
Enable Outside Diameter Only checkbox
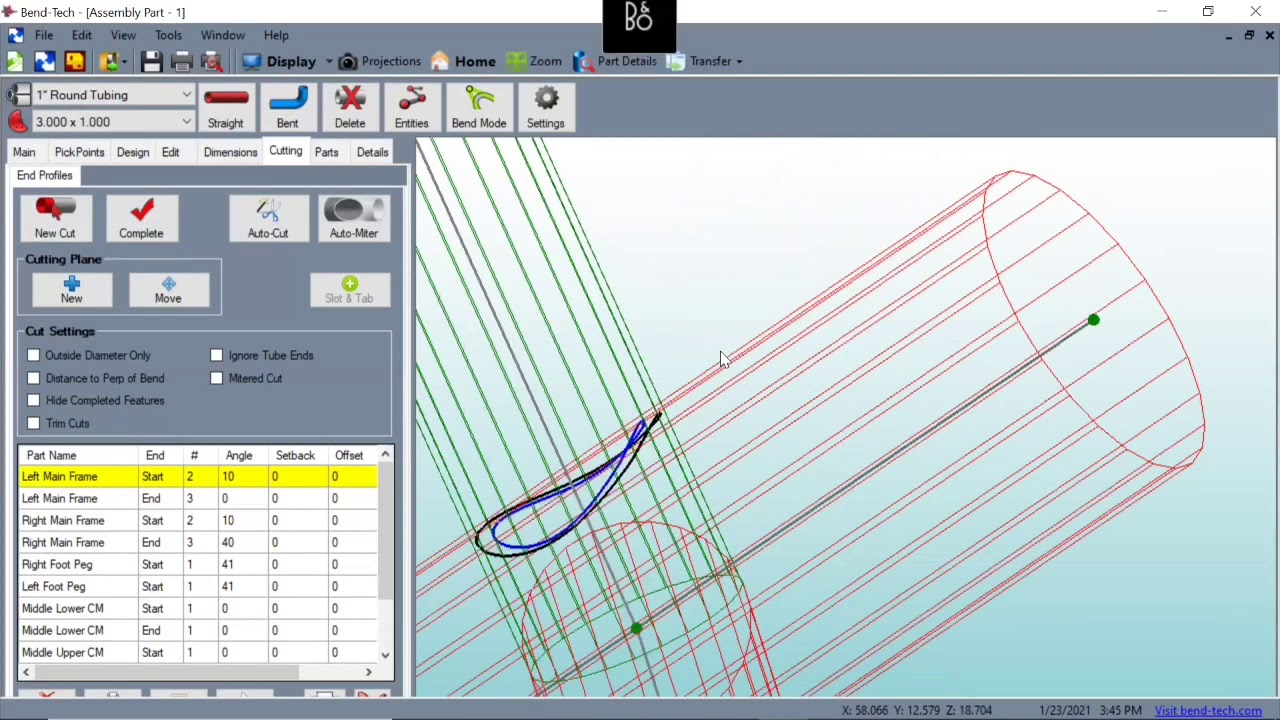click(x=34, y=355)
